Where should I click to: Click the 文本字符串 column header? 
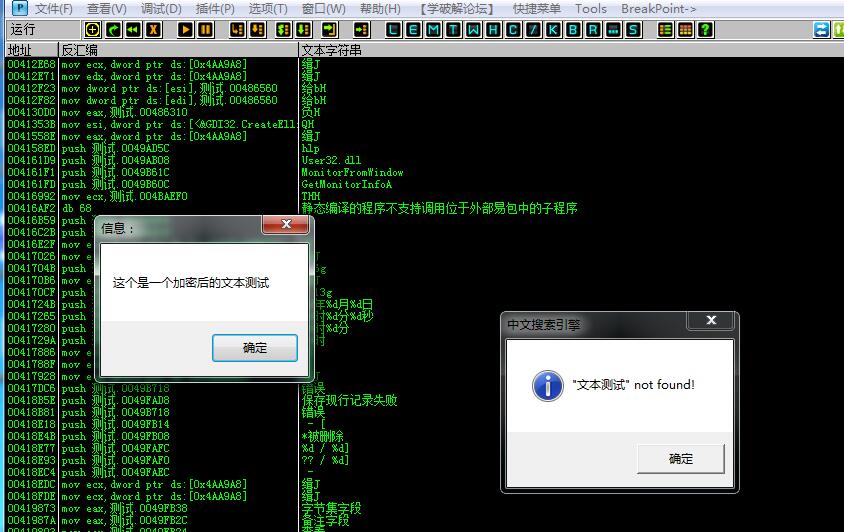(x=331, y=49)
